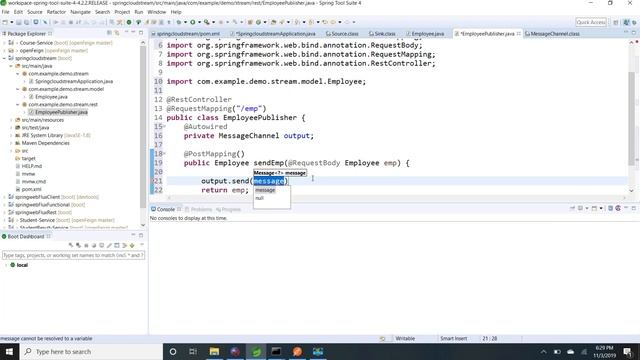Screen dimensions: 640x360
Task: Close the EmployeePublisher.java tab
Action: [519, 33]
